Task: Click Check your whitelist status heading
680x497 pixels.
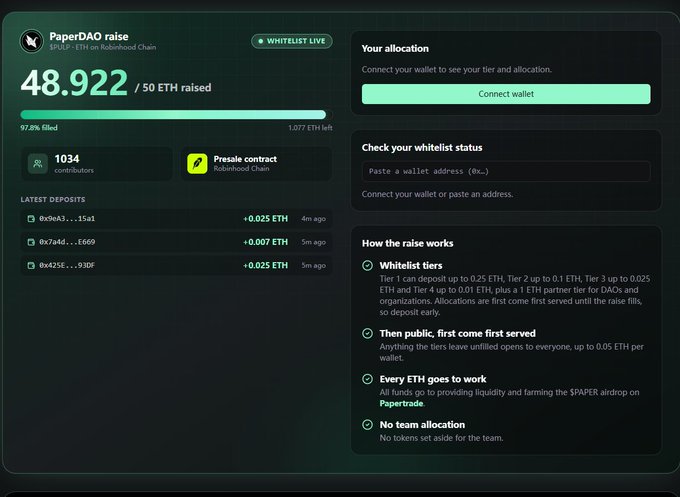Action: 422,147
